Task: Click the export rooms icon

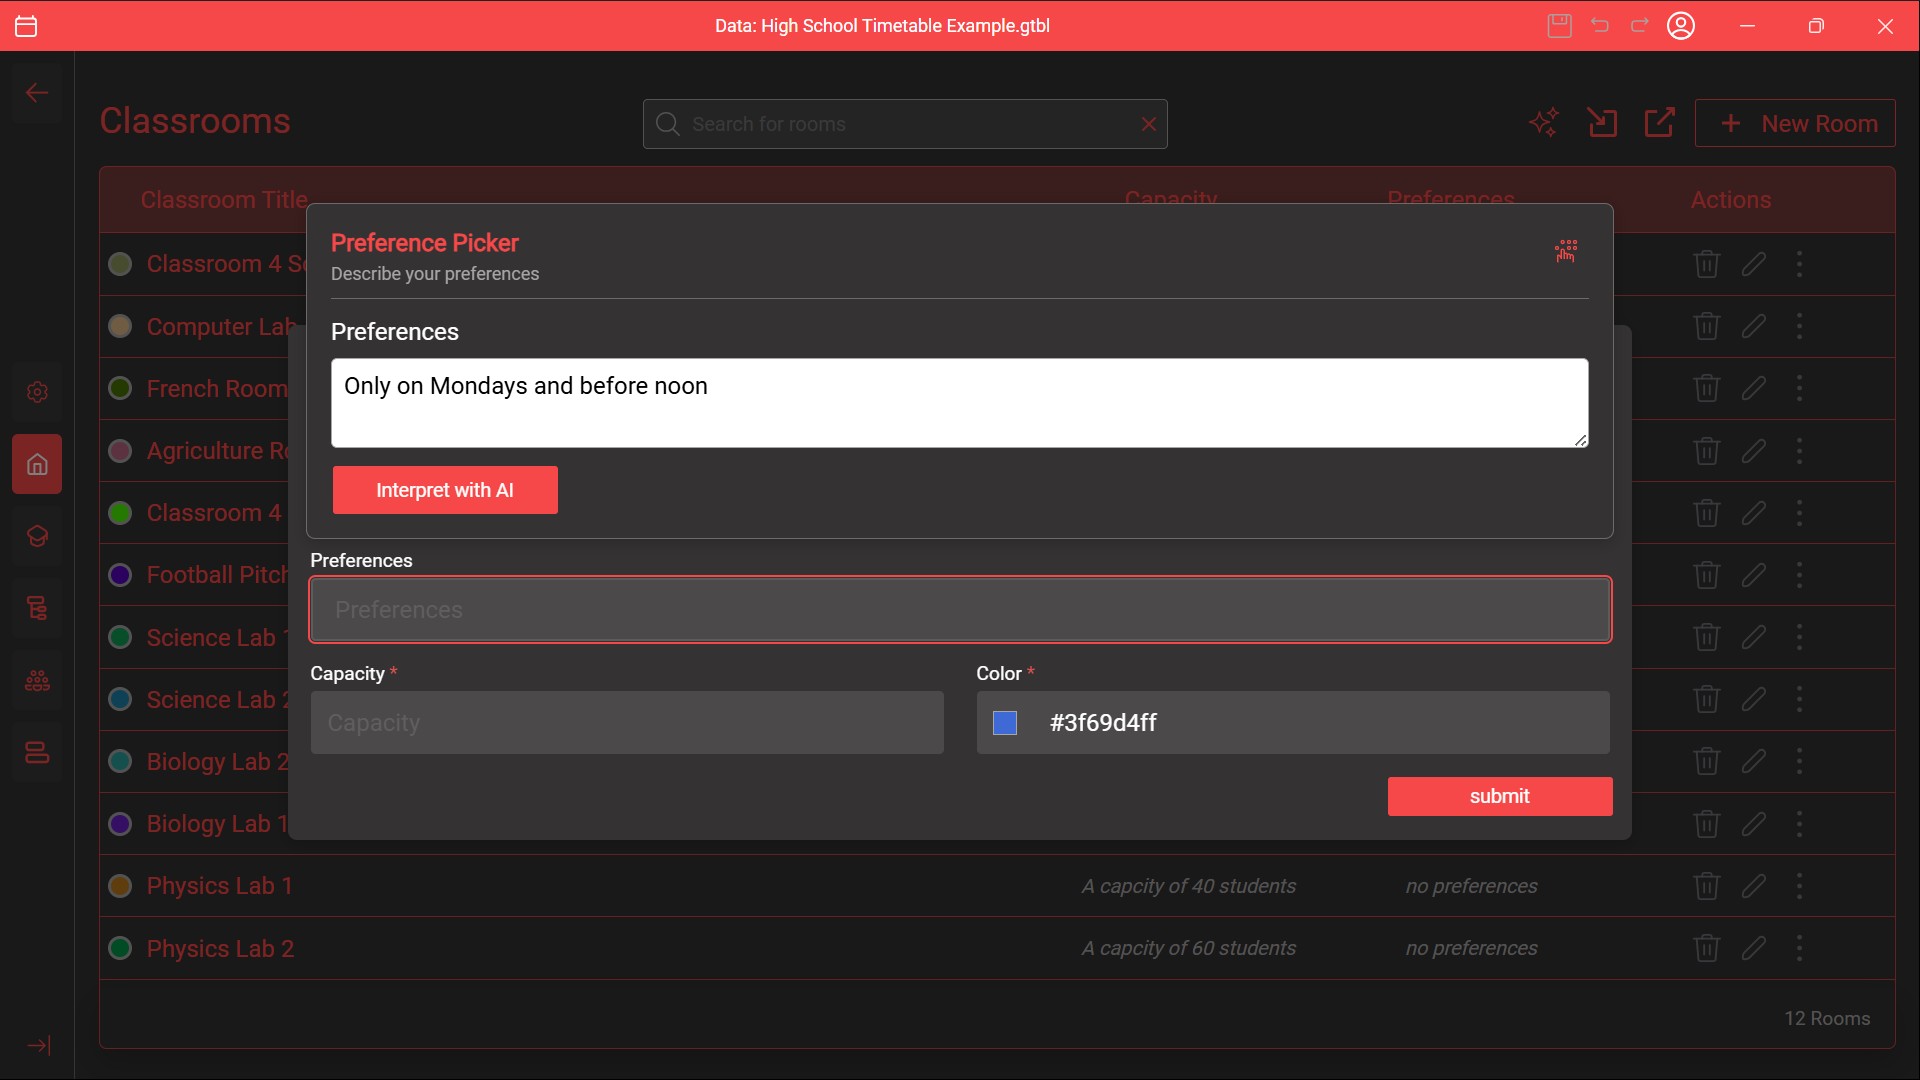Action: tap(1660, 123)
